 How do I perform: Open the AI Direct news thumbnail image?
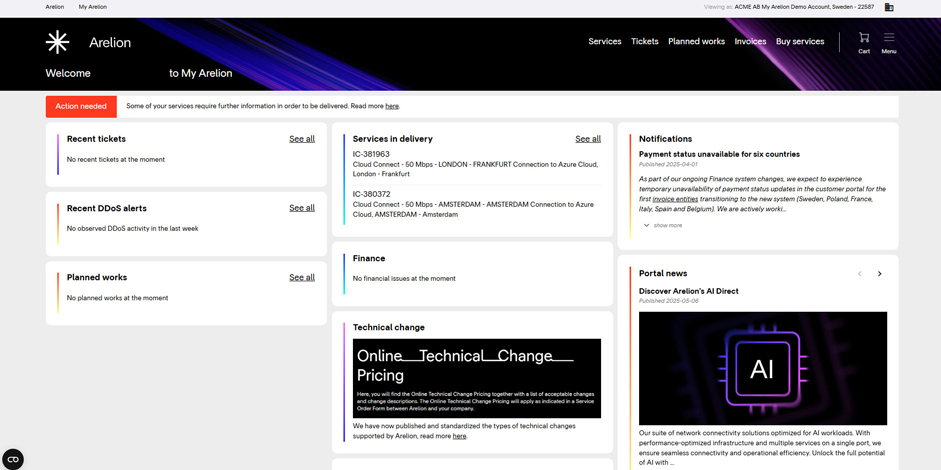click(763, 368)
